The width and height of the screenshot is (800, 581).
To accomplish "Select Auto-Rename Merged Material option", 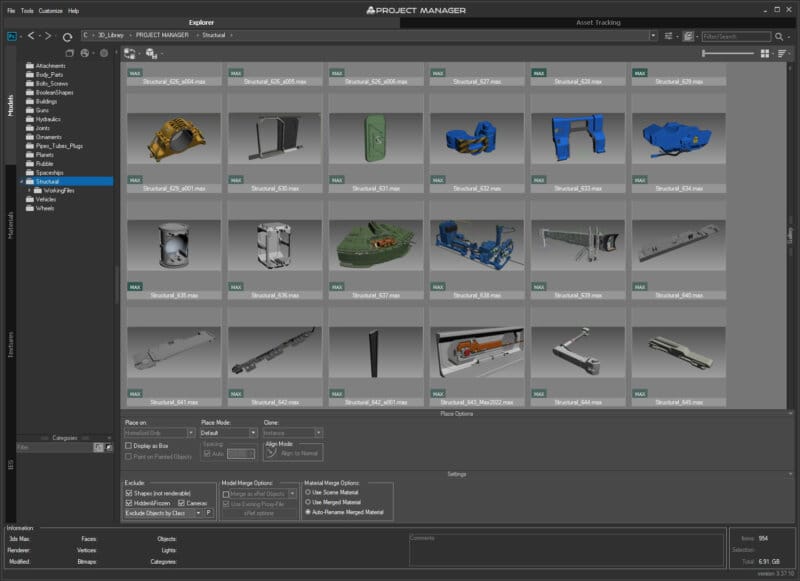I will 308,512.
